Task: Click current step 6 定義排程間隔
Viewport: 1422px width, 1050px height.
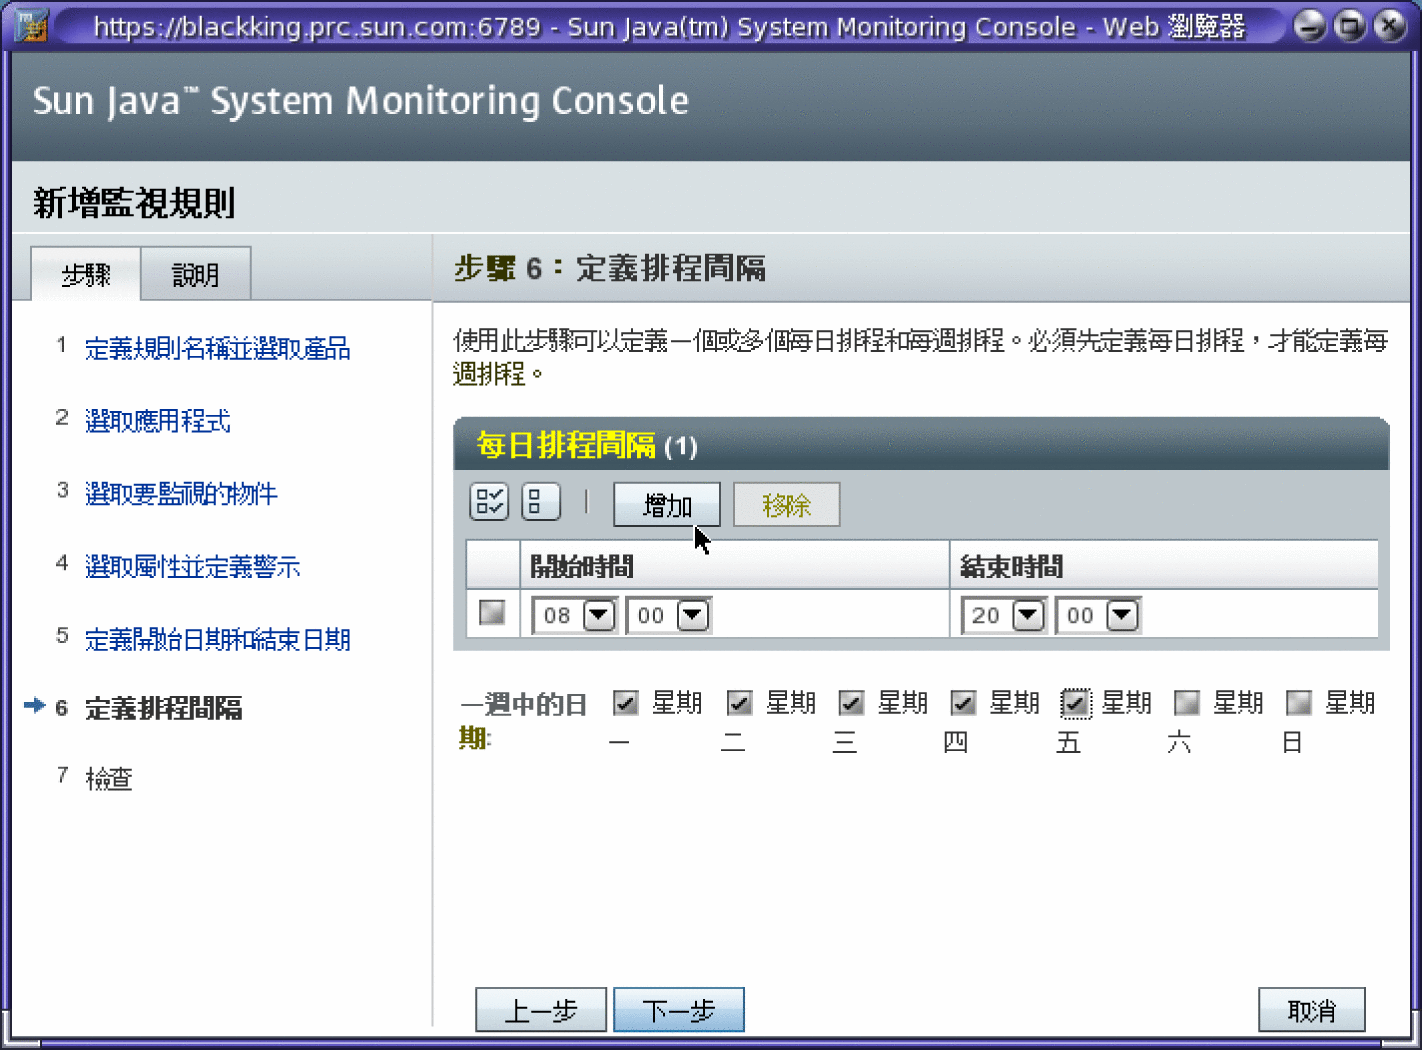Action: pyautogui.click(x=163, y=709)
